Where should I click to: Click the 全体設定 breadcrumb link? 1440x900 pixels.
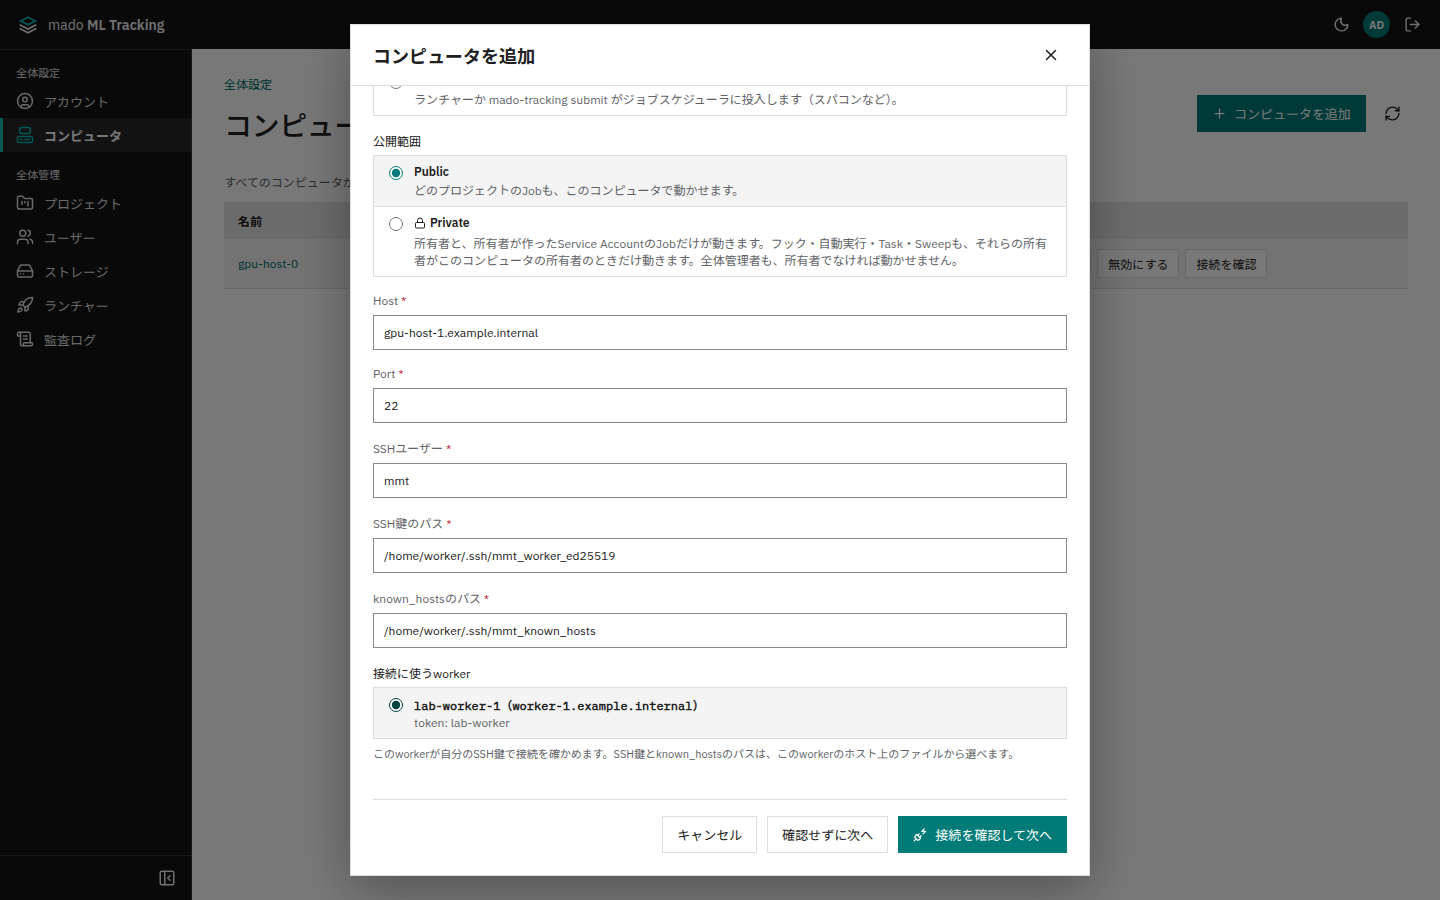248,85
